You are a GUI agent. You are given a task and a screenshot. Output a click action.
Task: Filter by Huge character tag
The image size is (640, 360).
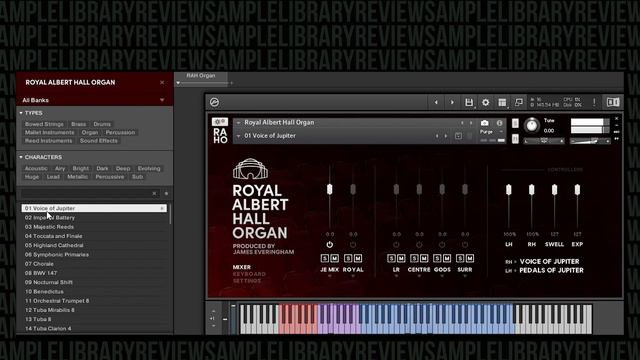pyautogui.click(x=32, y=177)
